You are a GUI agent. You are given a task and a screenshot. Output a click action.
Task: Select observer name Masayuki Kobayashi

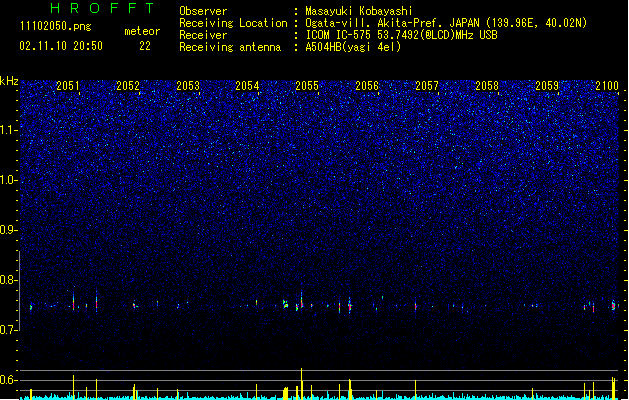[359, 11]
